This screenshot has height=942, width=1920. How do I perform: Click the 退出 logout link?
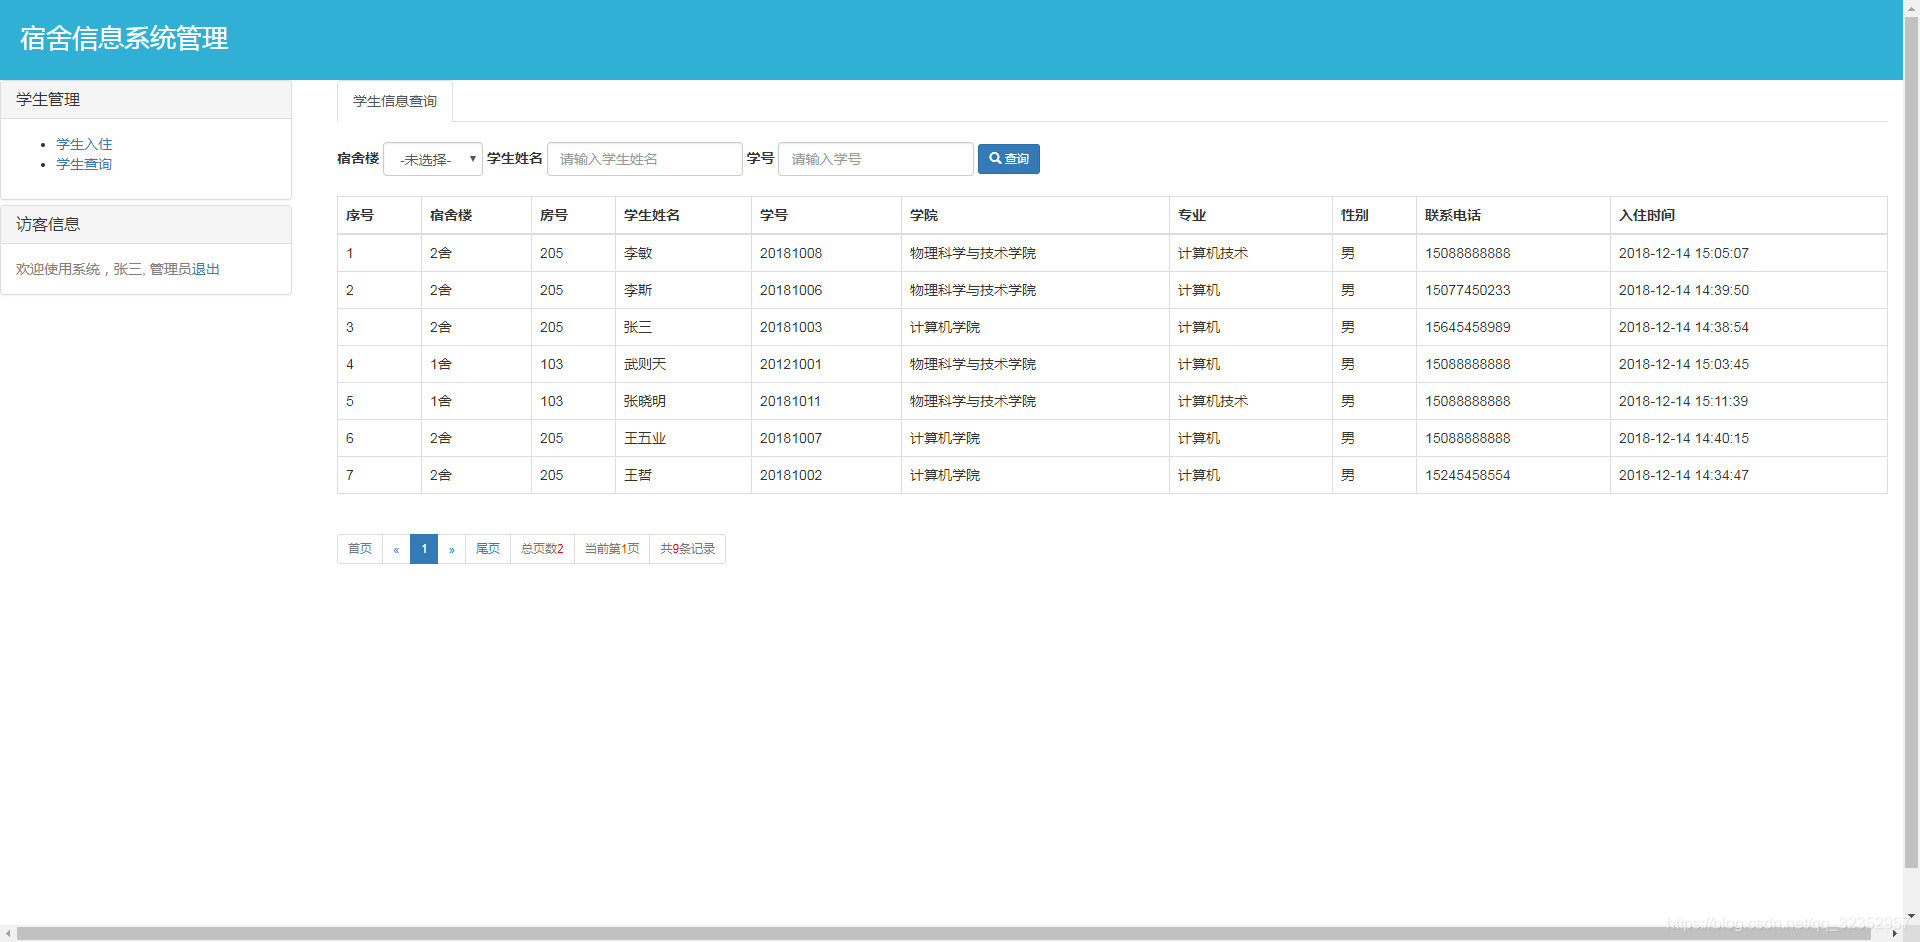(205, 269)
